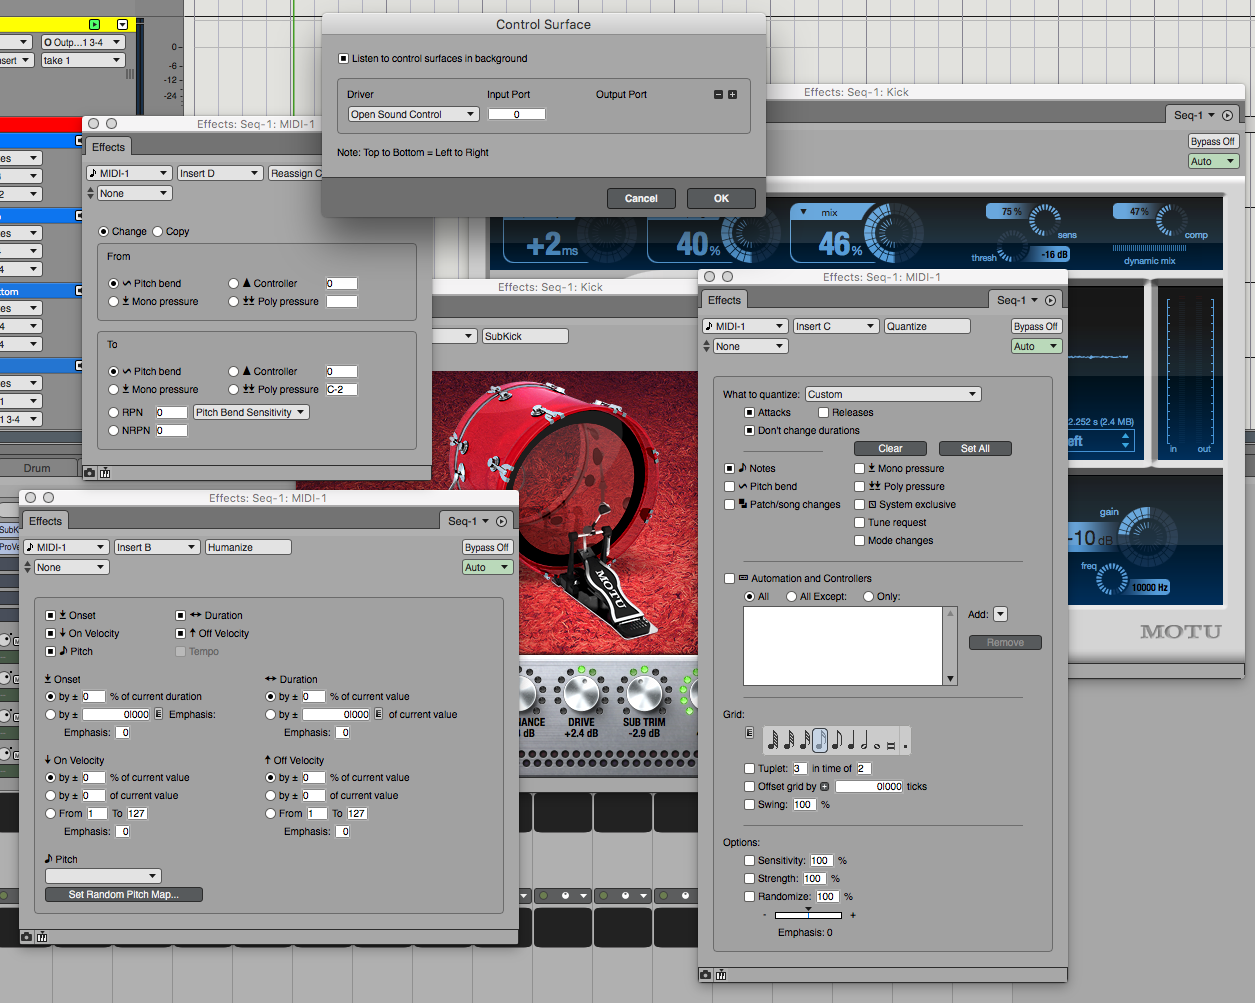Open the Open Sound Control driver dropdown

click(x=413, y=115)
